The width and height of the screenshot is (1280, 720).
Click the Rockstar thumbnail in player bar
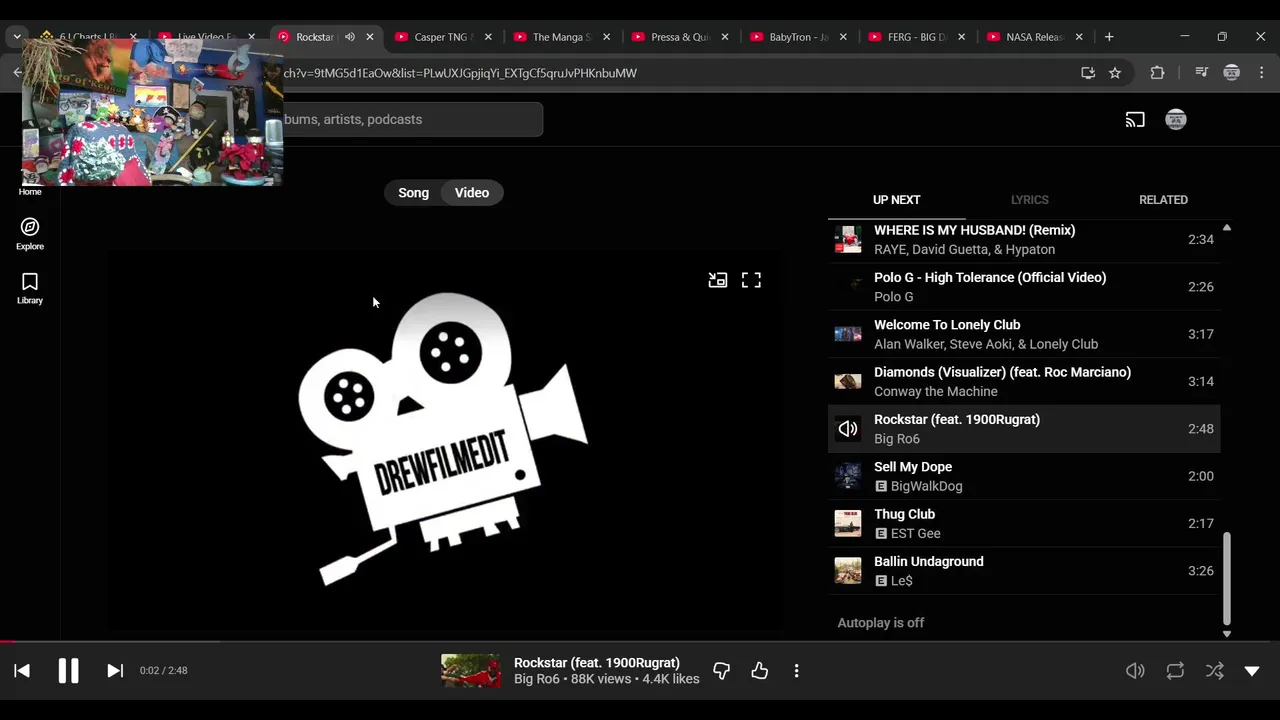coord(471,671)
